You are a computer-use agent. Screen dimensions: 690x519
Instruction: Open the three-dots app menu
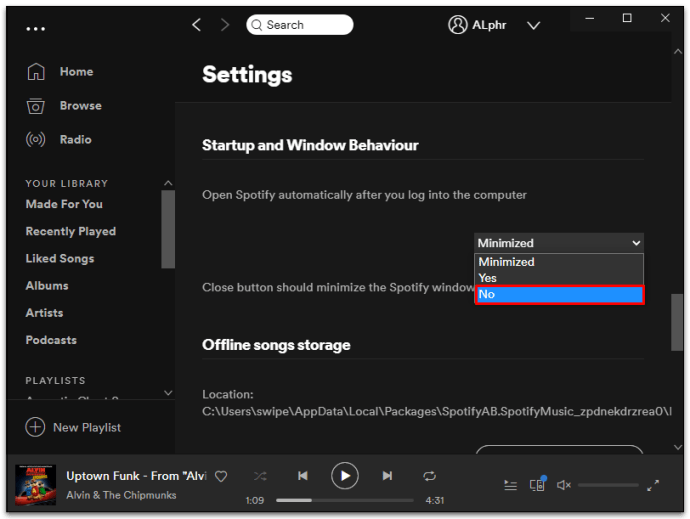point(35,29)
